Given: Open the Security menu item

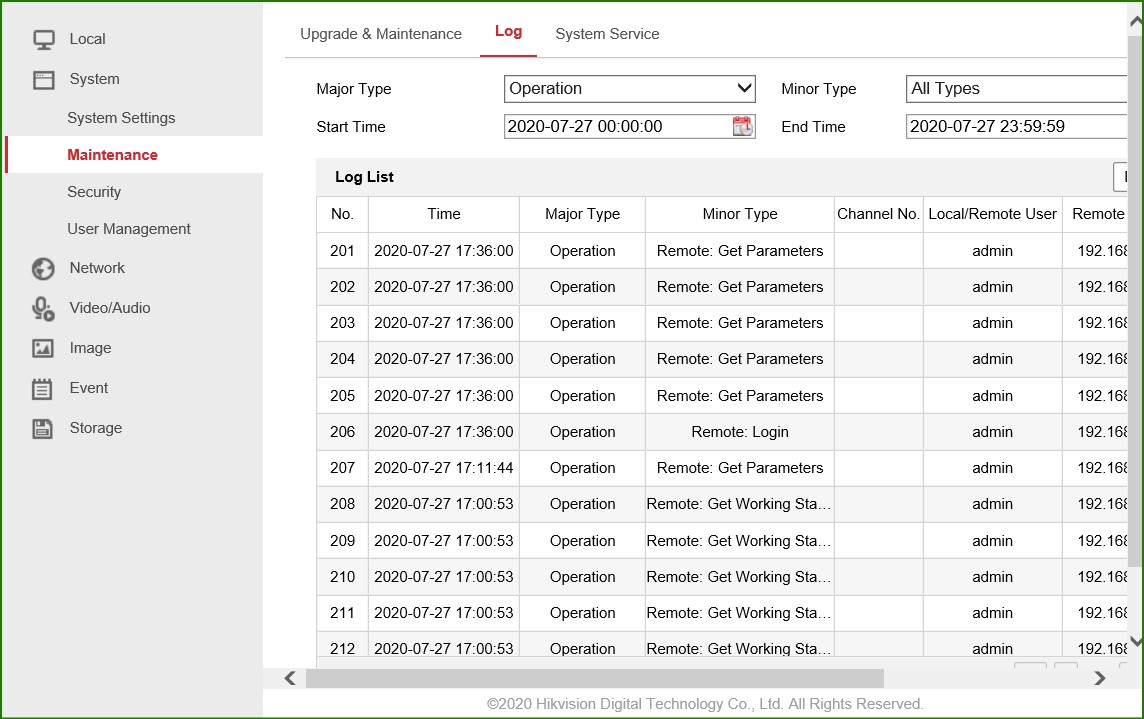Looking at the screenshot, I should coord(94,192).
